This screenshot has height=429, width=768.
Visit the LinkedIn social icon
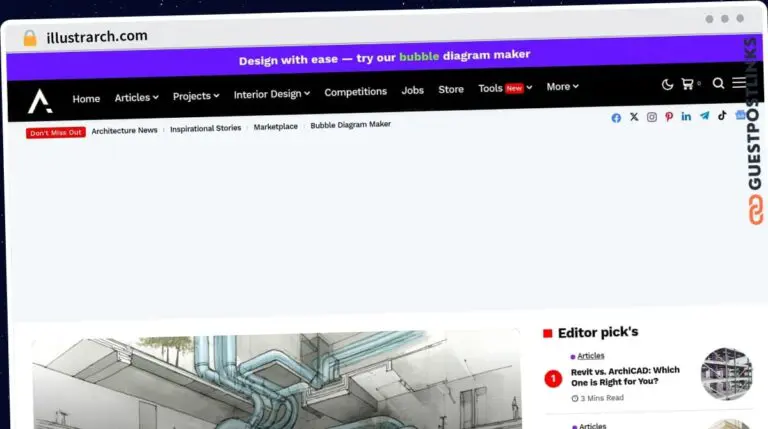pyautogui.click(x=686, y=116)
